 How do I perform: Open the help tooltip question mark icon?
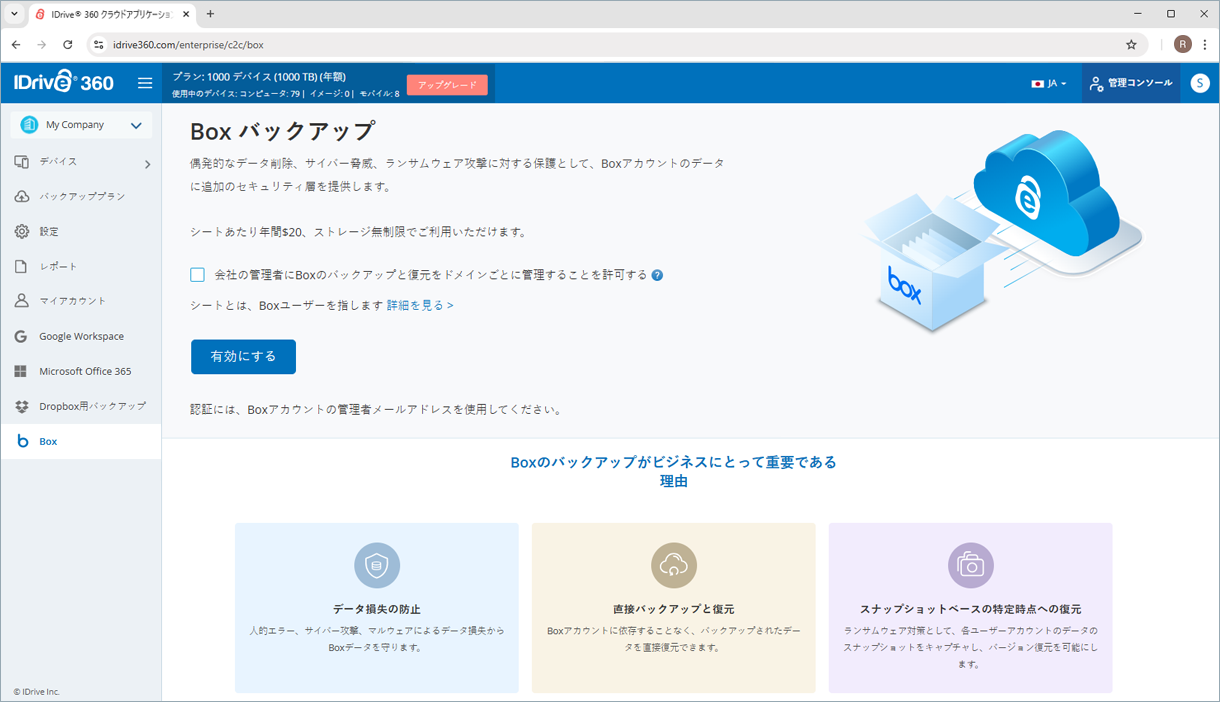click(x=657, y=275)
